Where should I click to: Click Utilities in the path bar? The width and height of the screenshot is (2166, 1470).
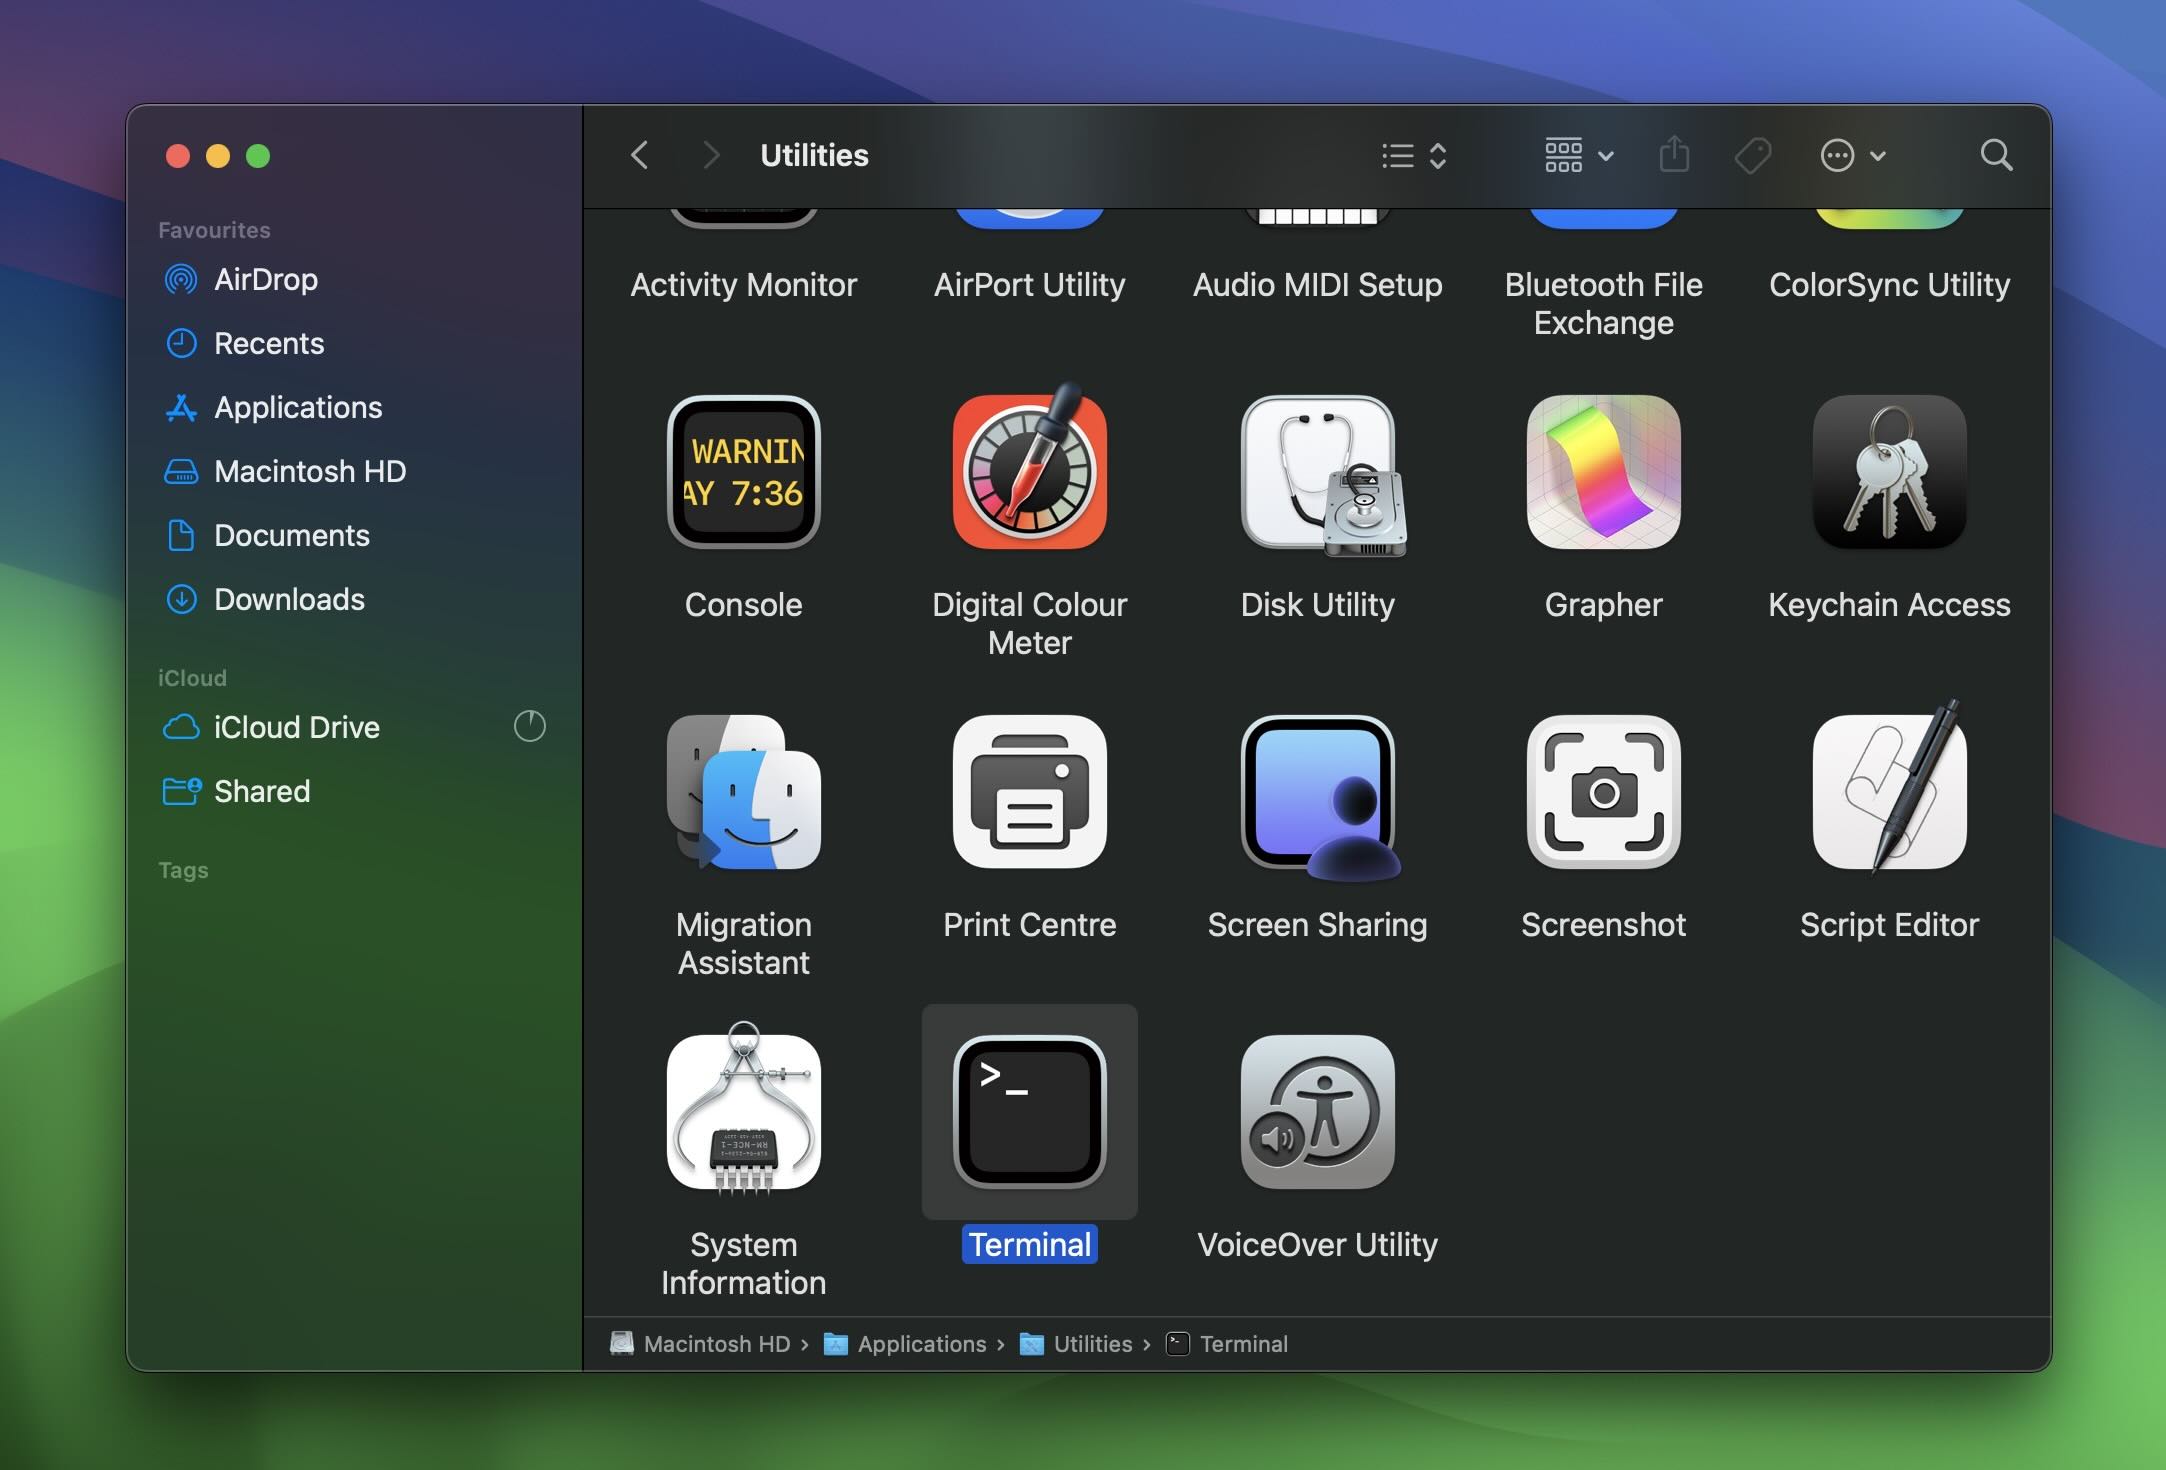click(1076, 1344)
